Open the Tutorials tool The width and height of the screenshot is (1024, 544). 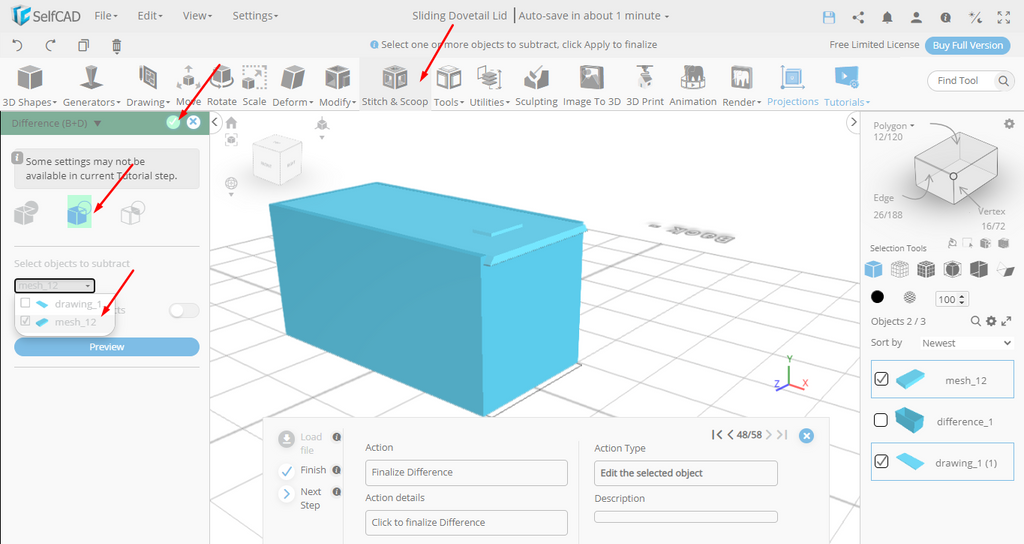[846, 86]
